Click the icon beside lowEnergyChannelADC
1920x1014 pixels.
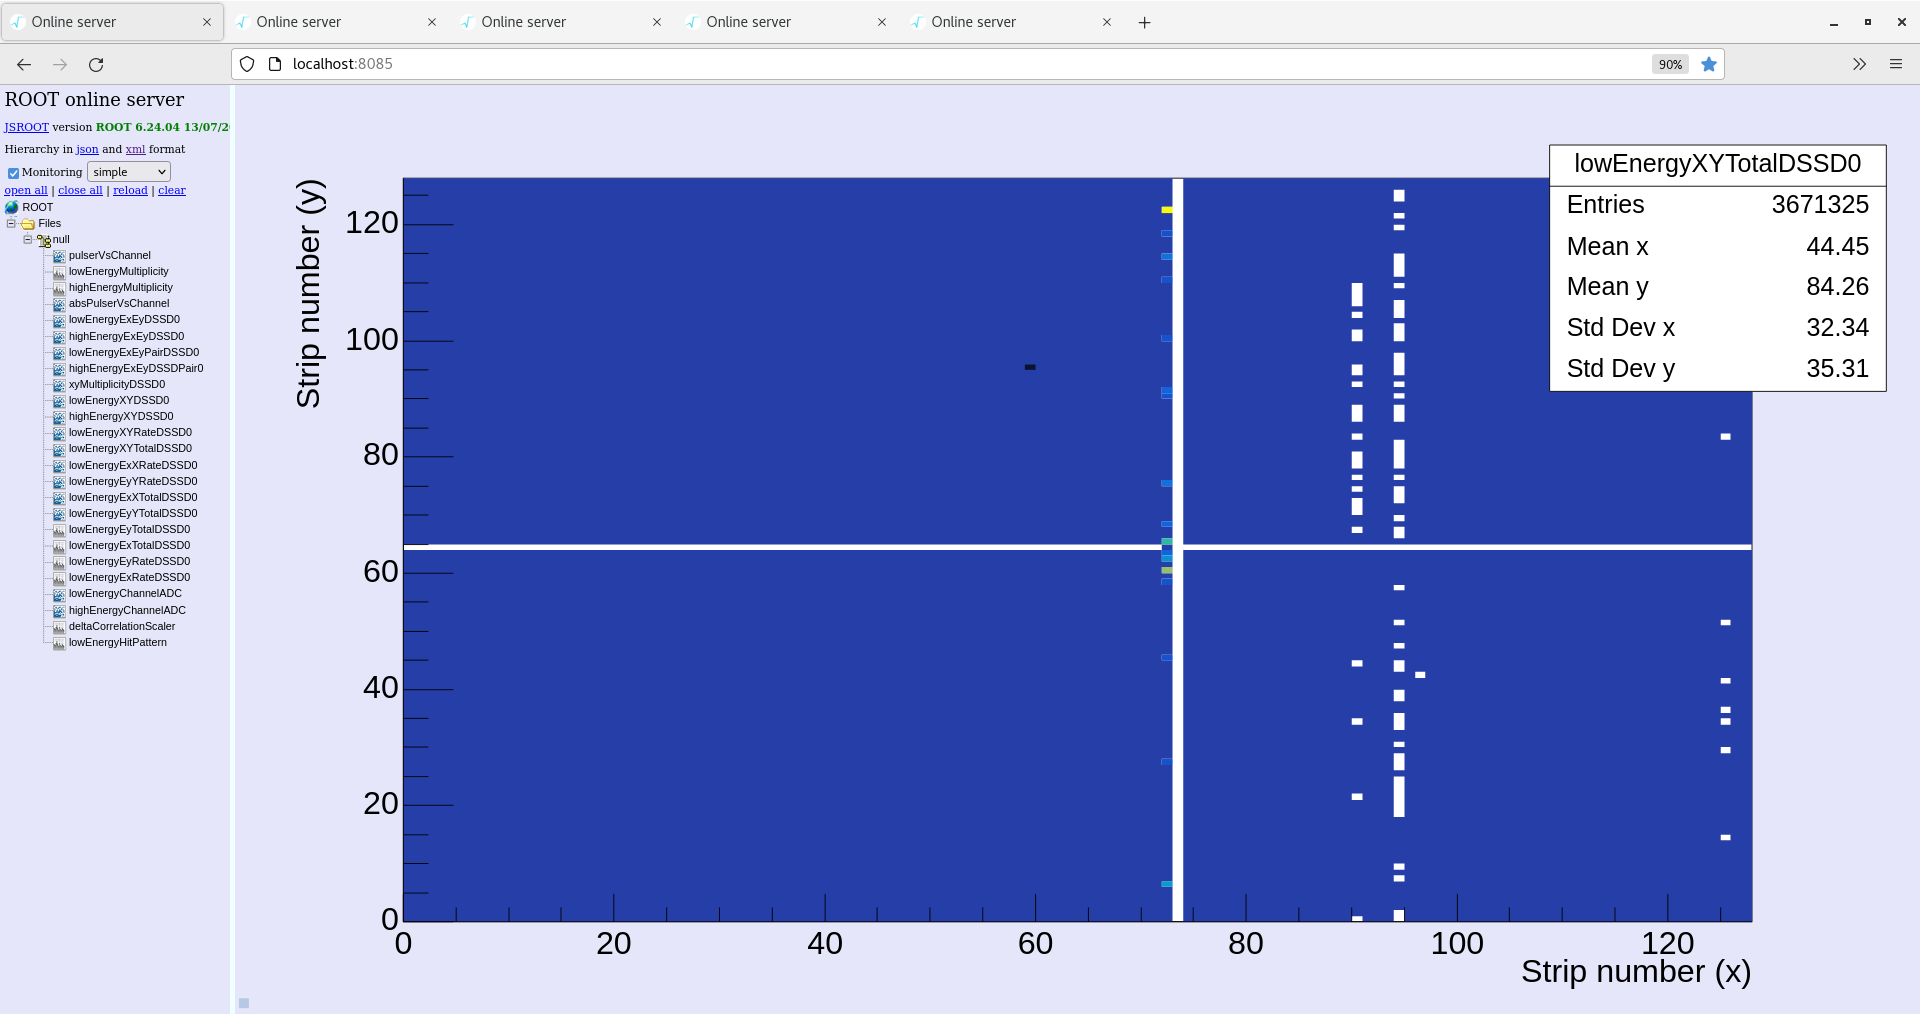[x=59, y=594]
